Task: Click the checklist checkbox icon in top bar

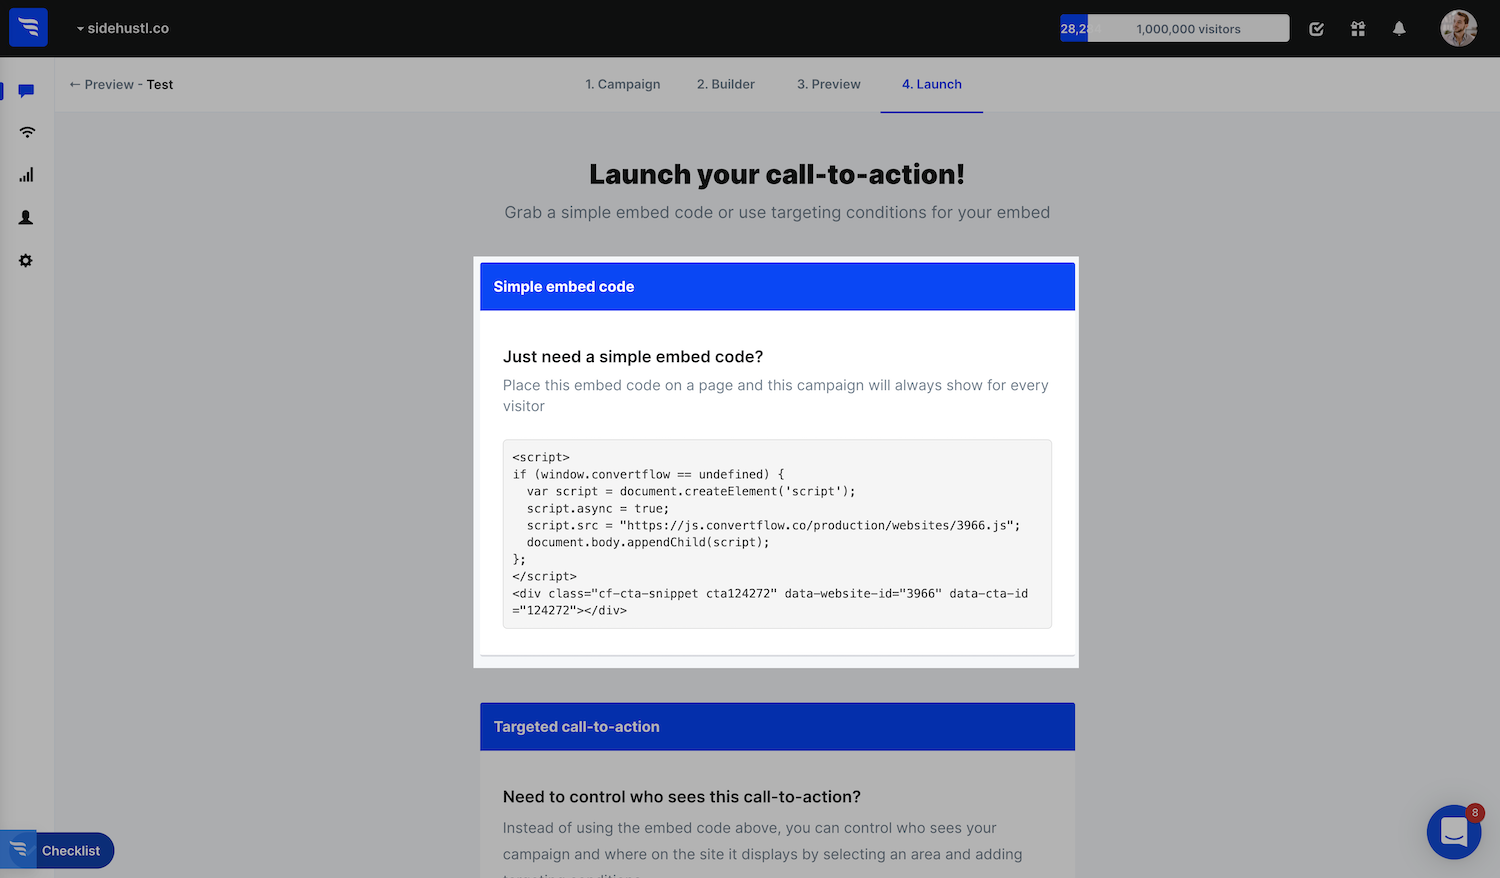Action: tap(1317, 29)
